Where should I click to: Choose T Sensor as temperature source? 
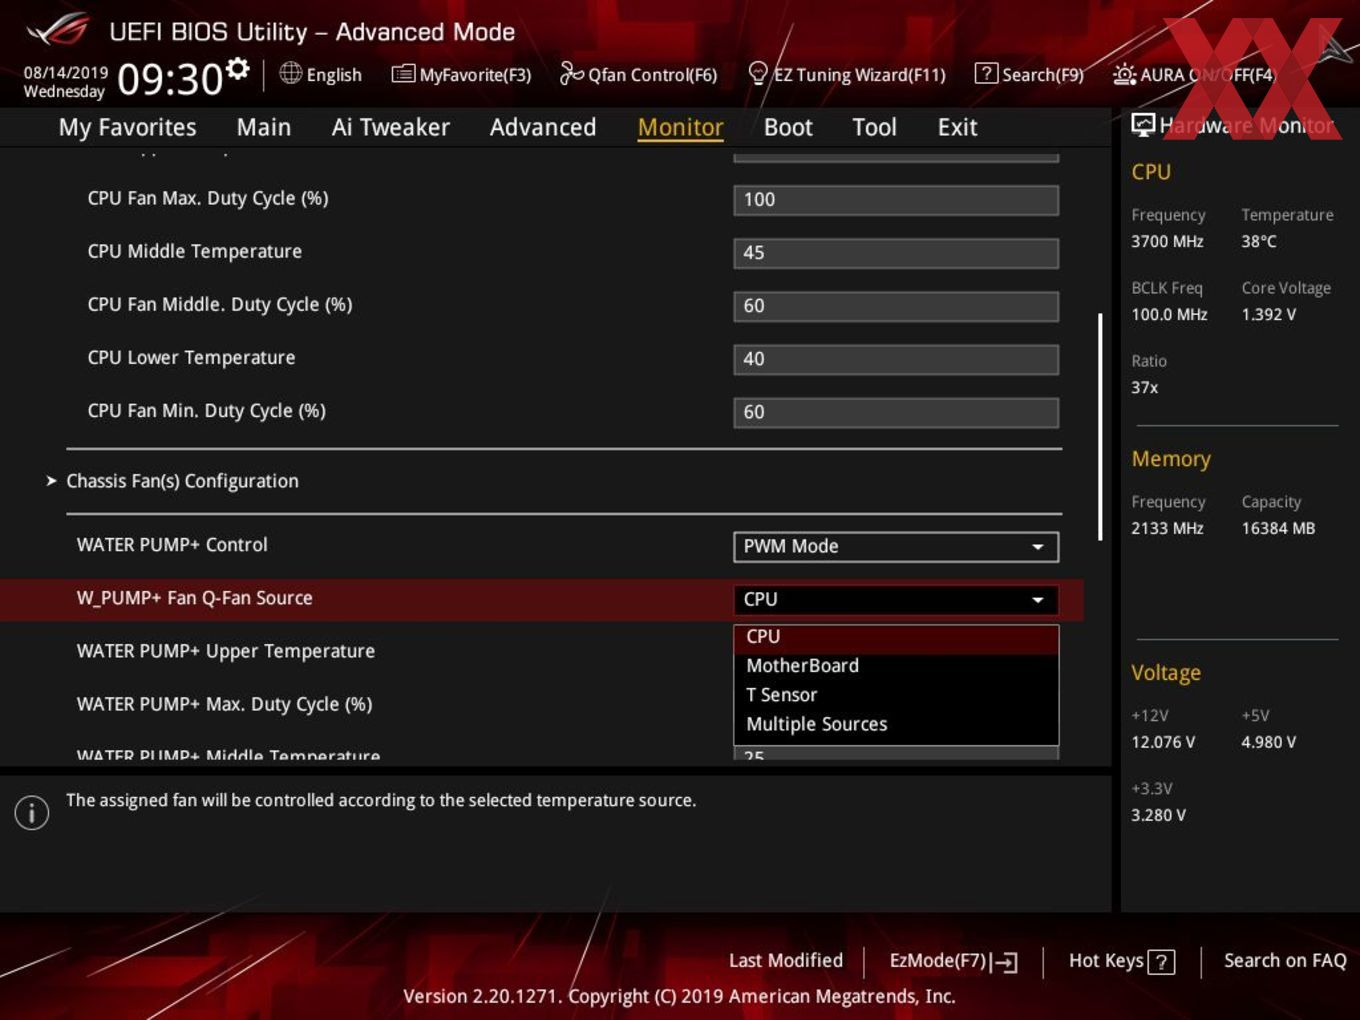pyautogui.click(x=896, y=695)
